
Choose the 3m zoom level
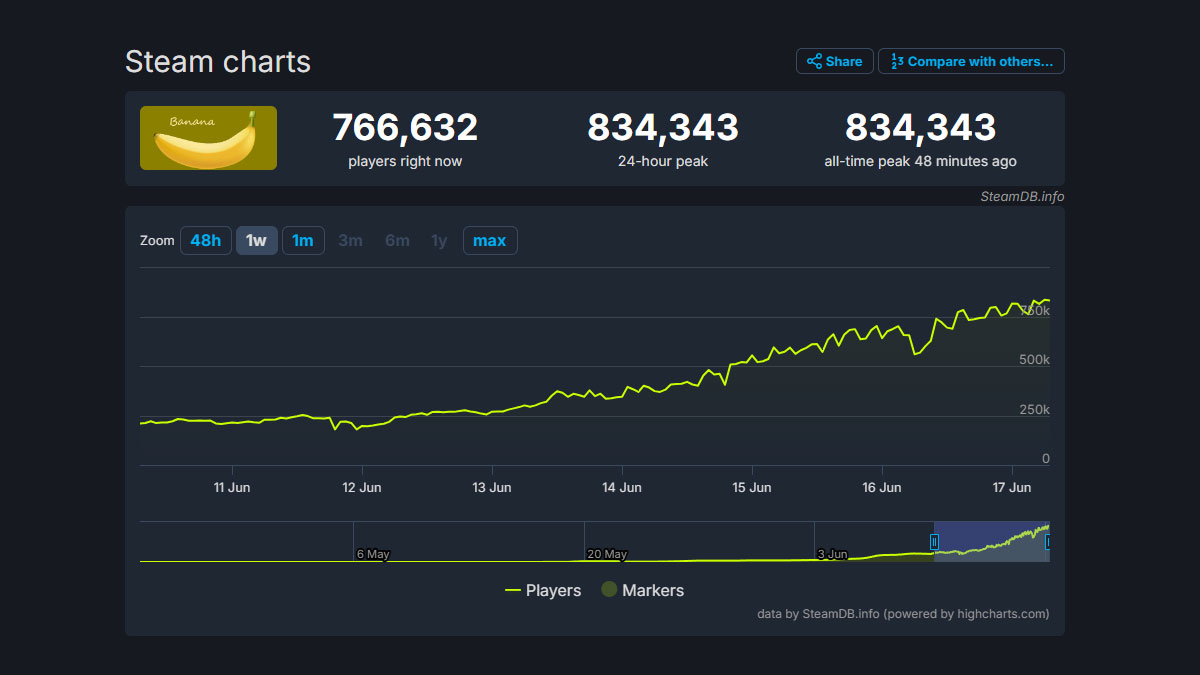pyautogui.click(x=350, y=240)
